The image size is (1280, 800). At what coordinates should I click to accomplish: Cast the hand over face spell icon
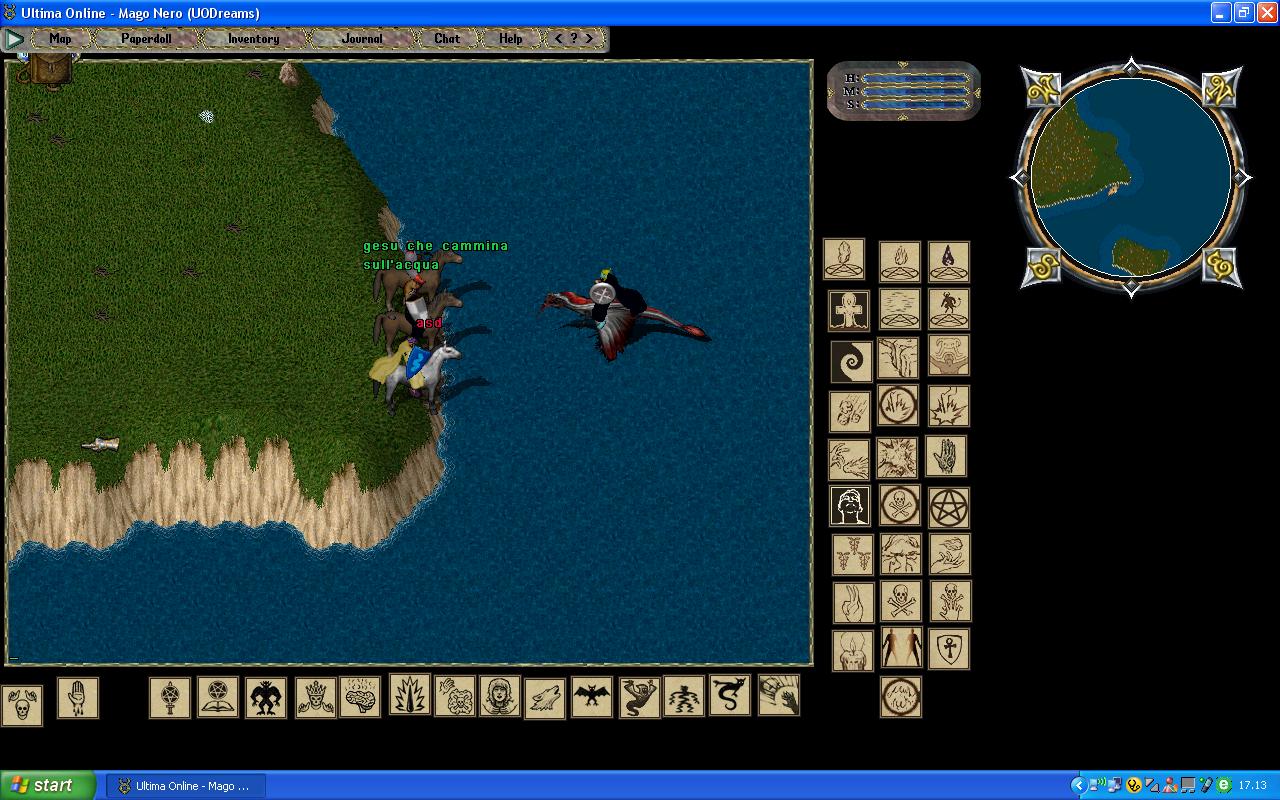[454, 696]
